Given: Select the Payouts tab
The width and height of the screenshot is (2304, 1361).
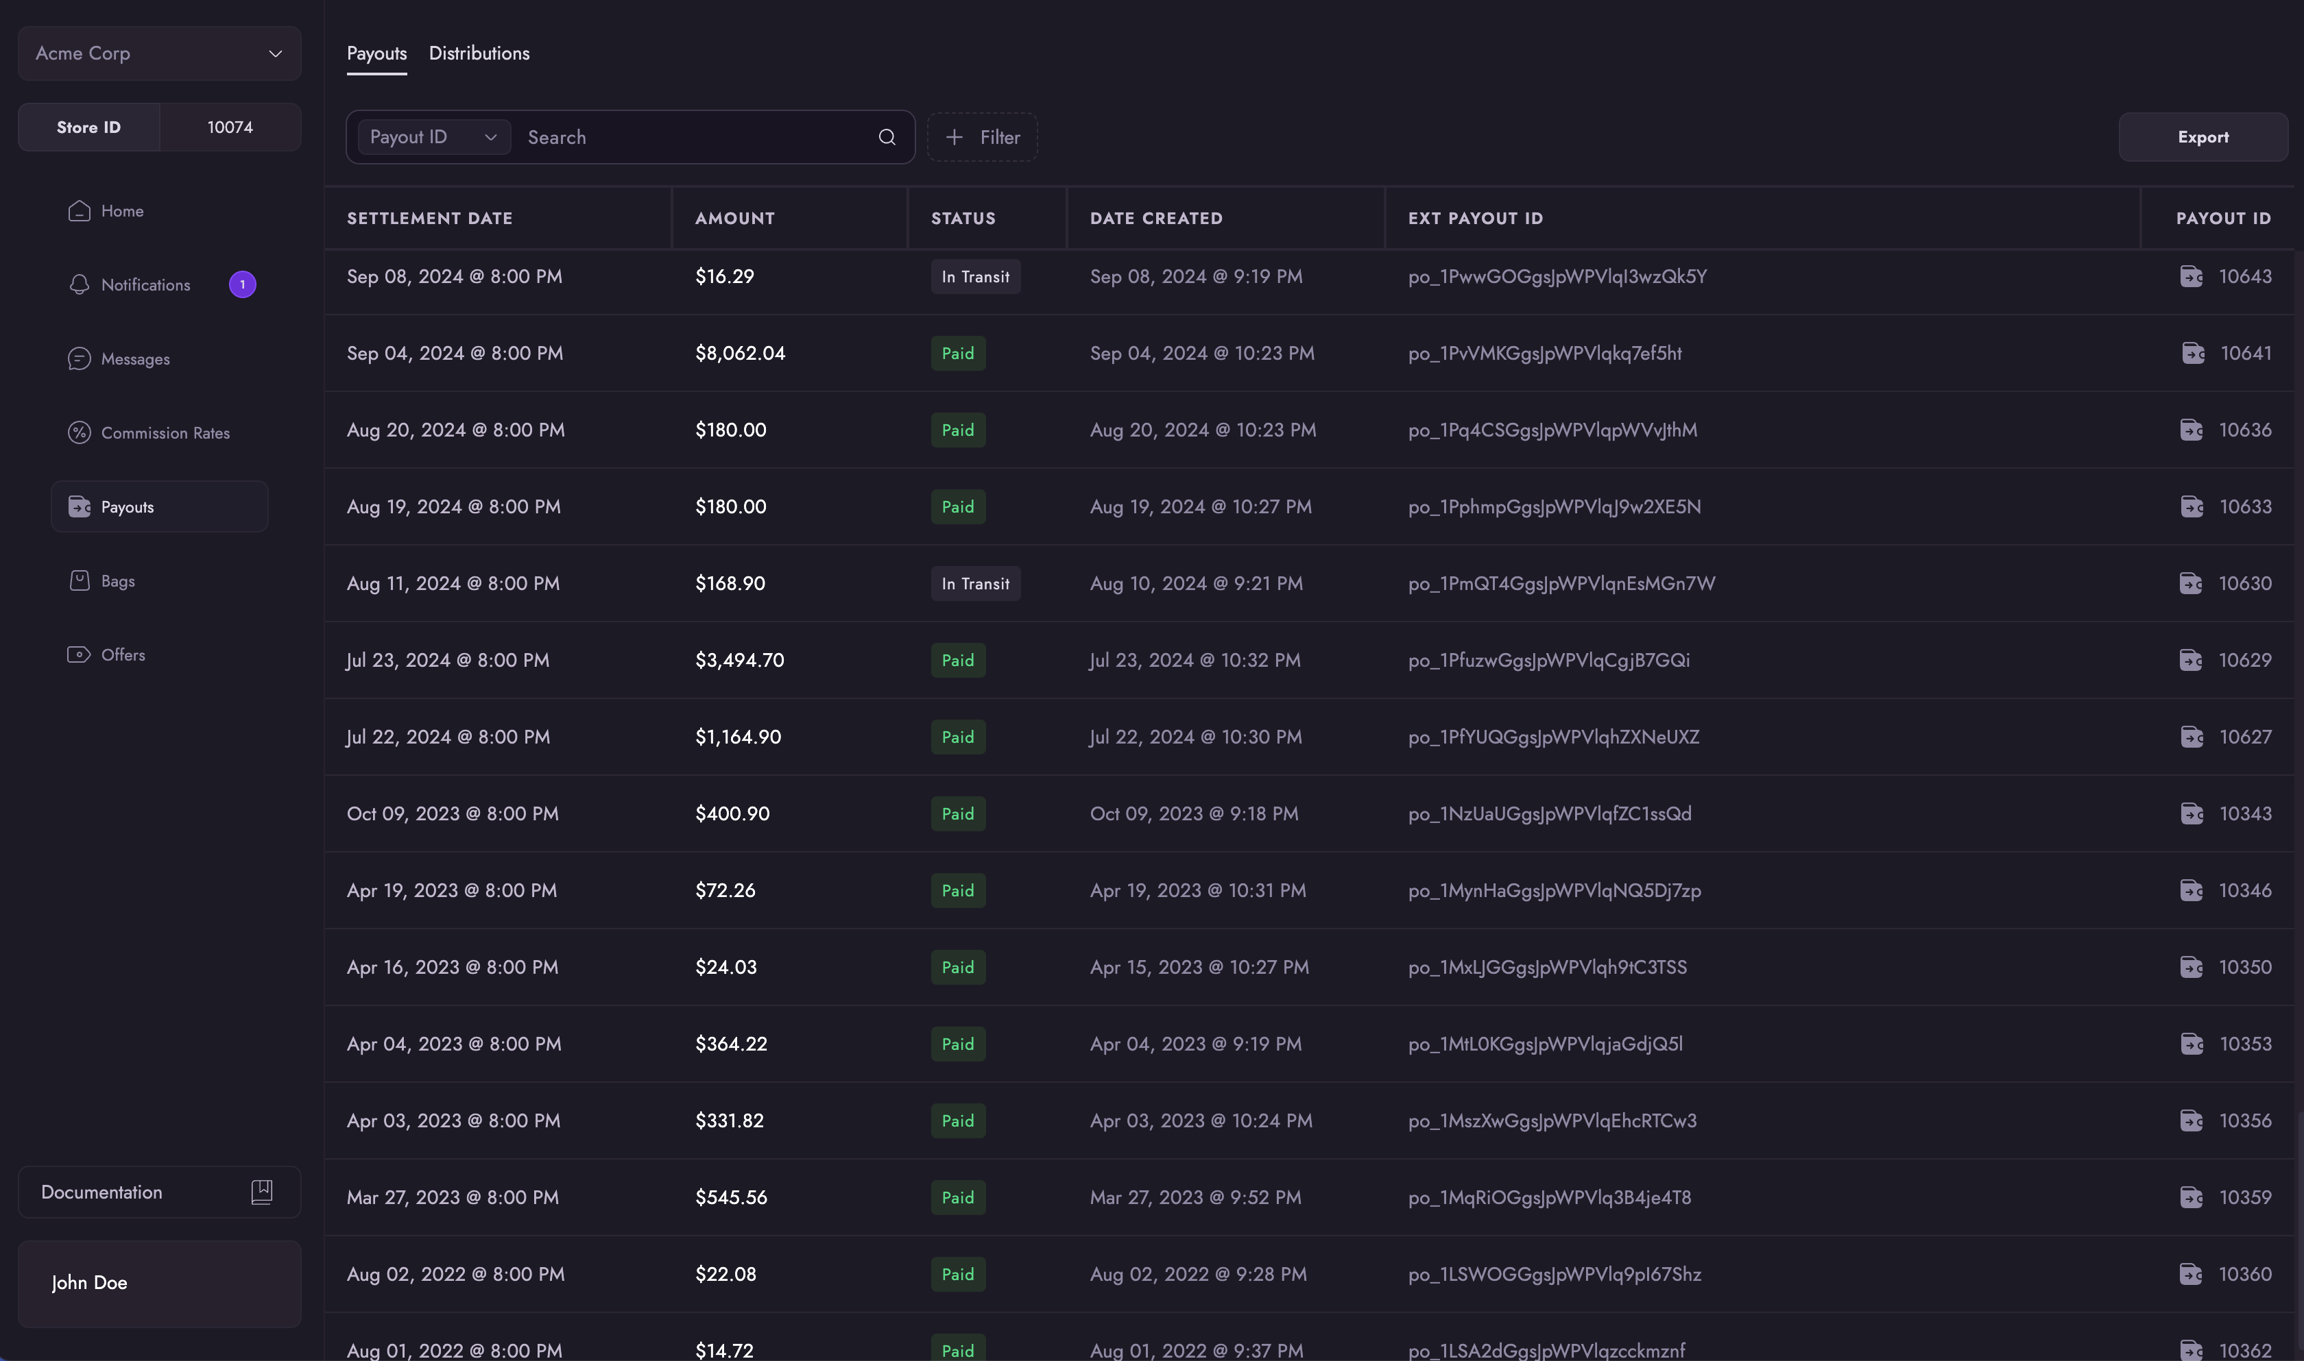Looking at the screenshot, I should coord(376,53).
